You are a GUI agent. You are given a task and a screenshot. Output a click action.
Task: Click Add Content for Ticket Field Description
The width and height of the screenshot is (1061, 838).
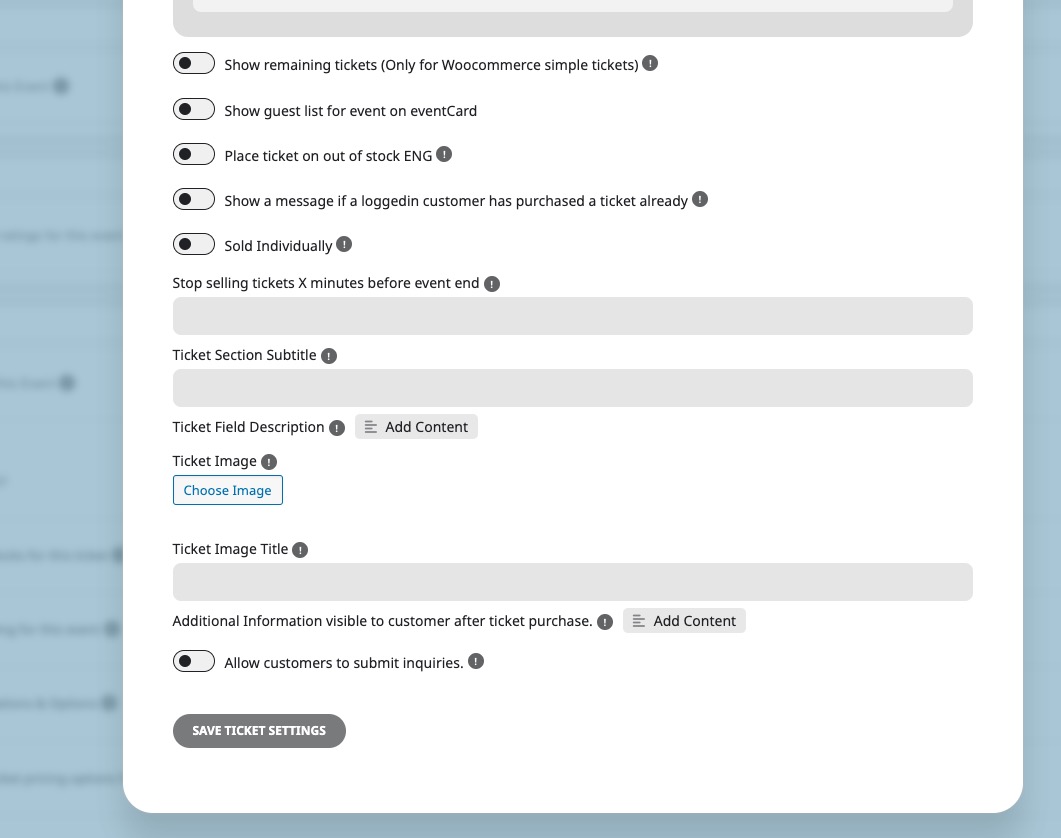[416, 426]
